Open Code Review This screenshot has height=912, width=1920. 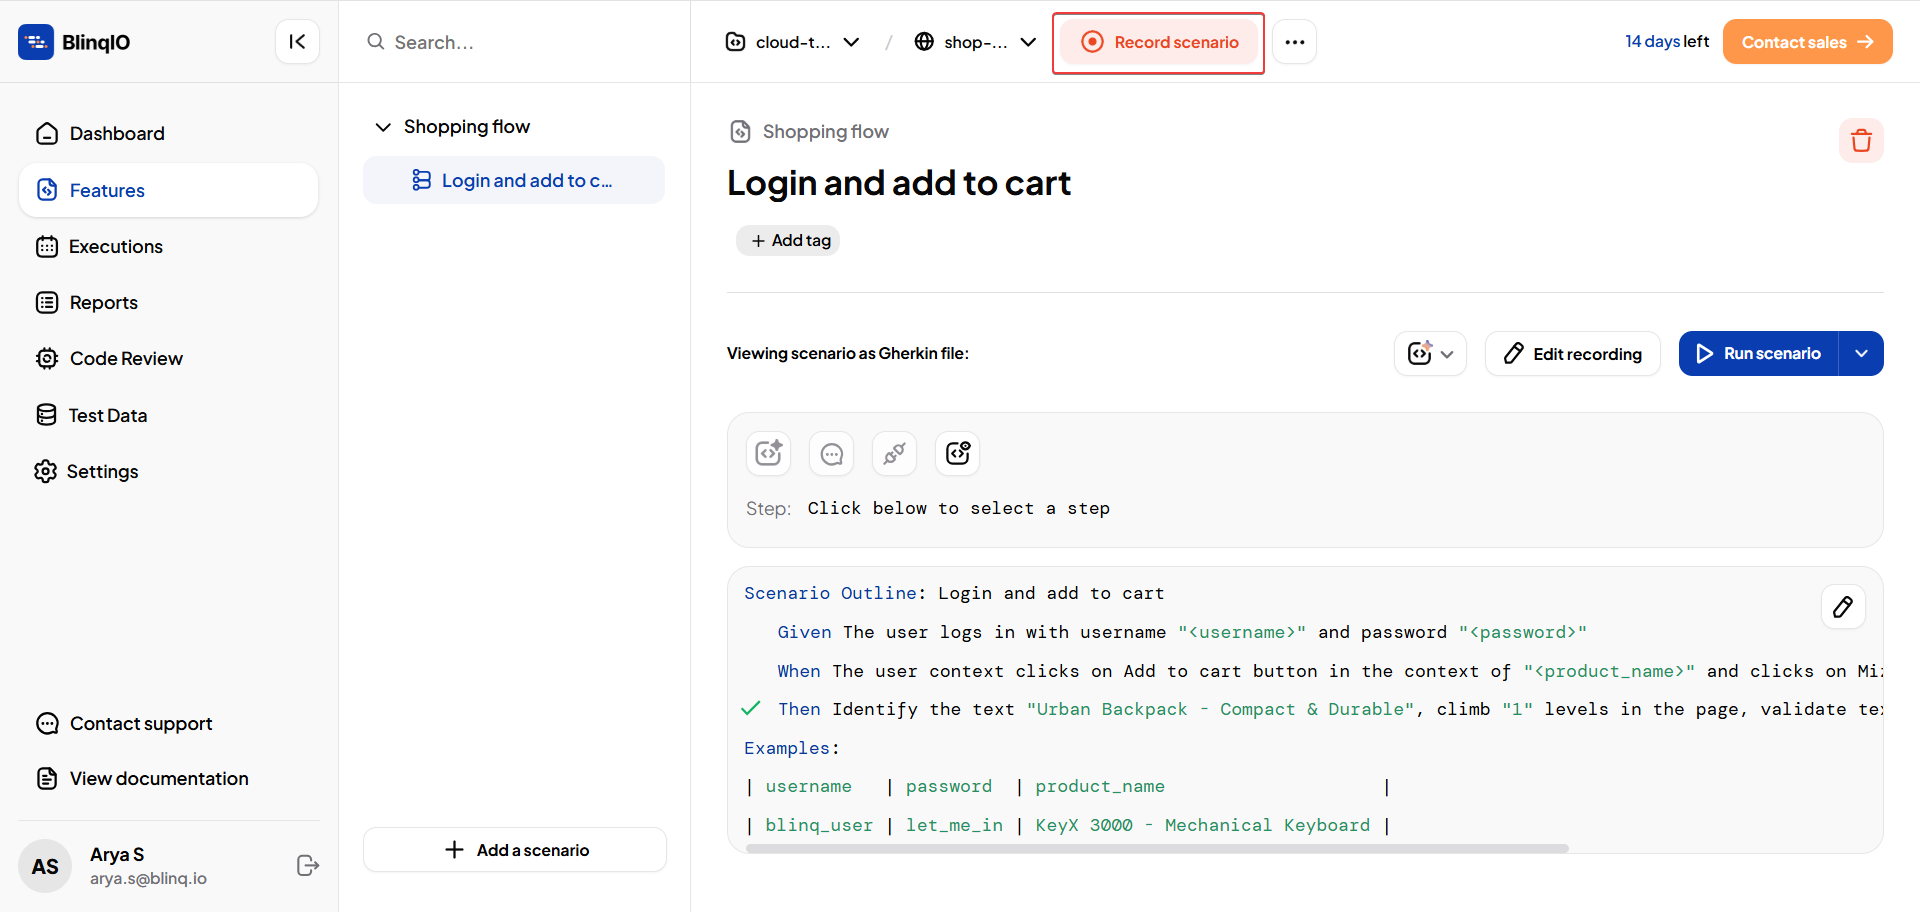(x=168, y=359)
